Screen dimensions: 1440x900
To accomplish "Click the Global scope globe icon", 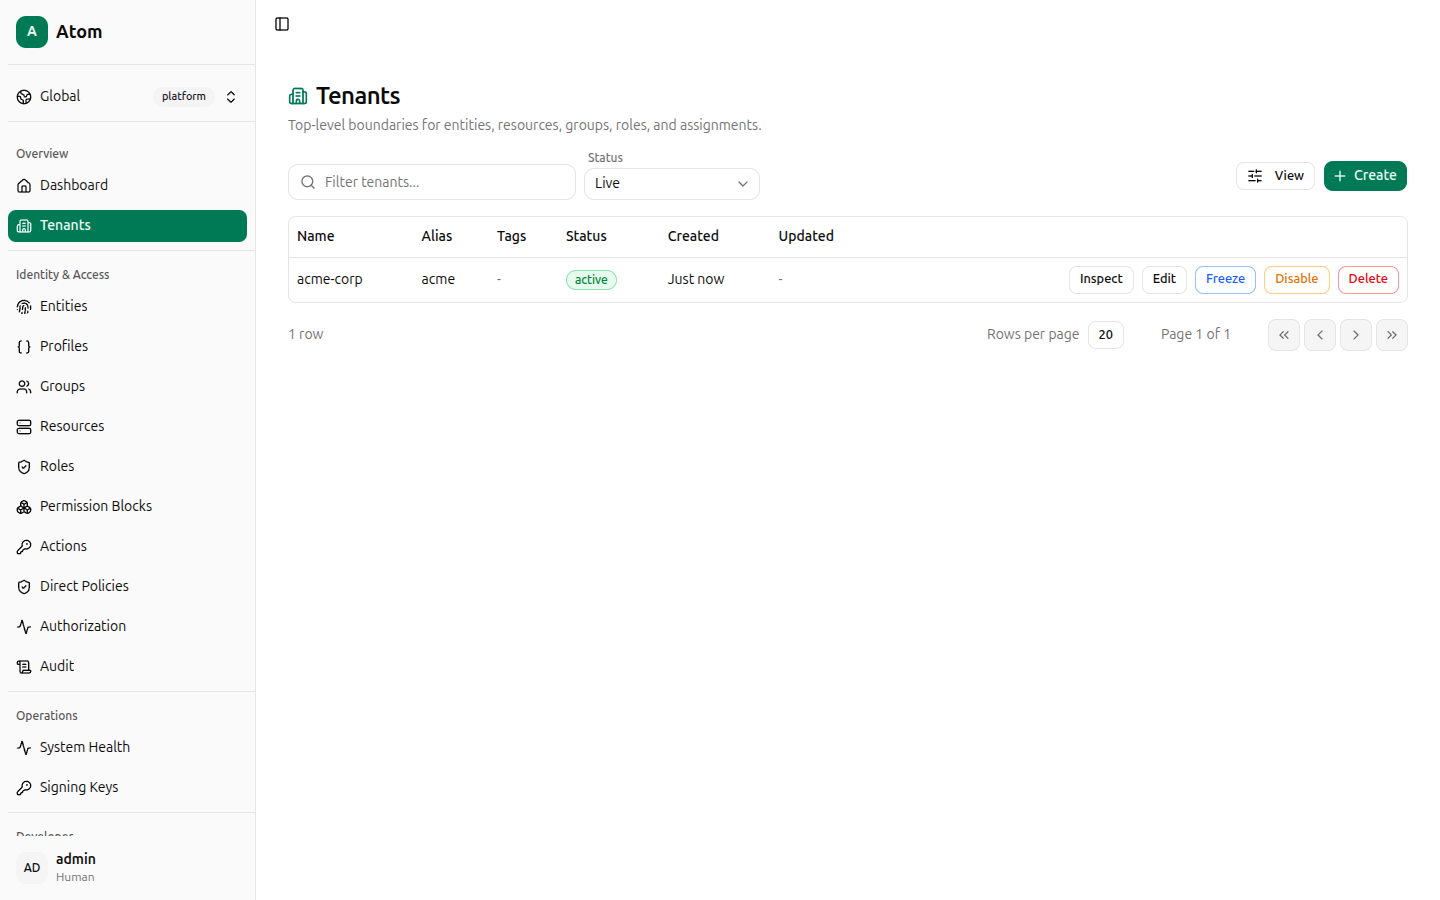I will point(24,97).
